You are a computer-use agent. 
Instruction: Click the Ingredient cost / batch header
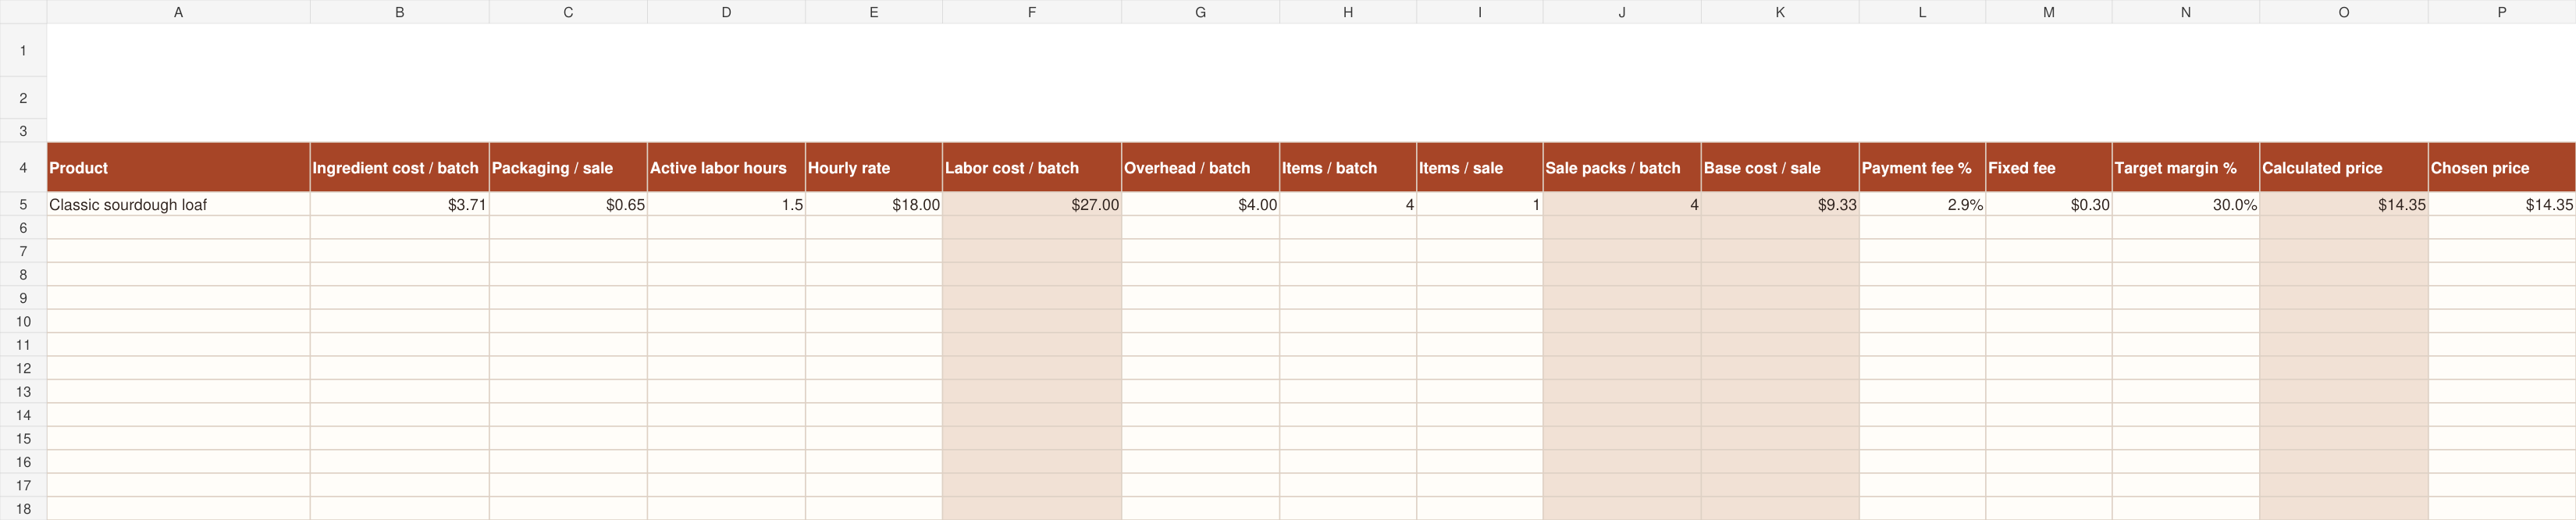[399, 167]
